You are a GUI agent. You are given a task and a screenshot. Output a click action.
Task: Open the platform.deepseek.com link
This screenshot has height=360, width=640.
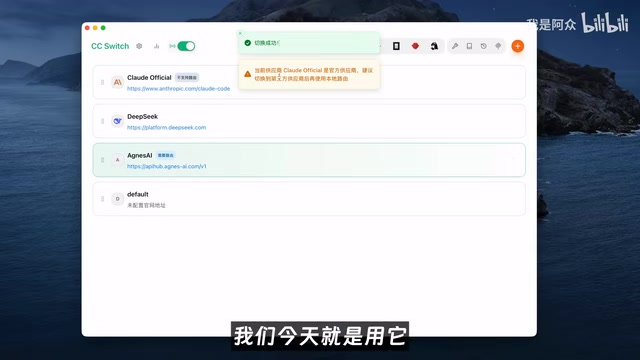pos(167,127)
